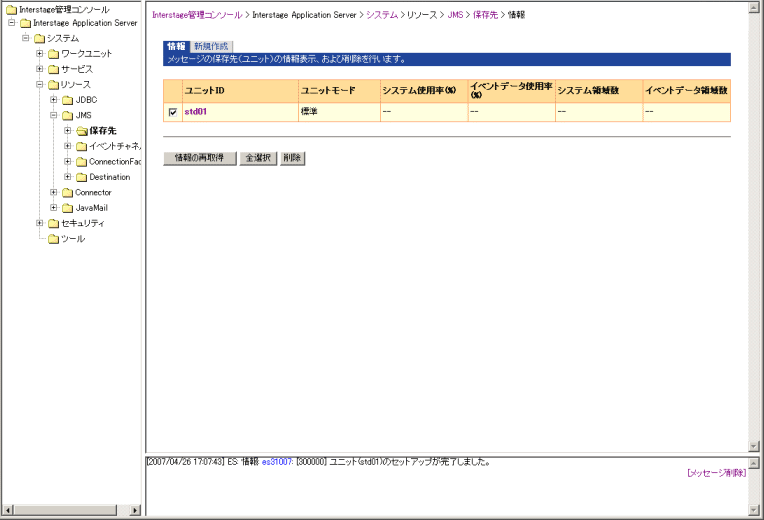Click the 削除 button
This screenshot has height=520, width=764.
click(292, 158)
